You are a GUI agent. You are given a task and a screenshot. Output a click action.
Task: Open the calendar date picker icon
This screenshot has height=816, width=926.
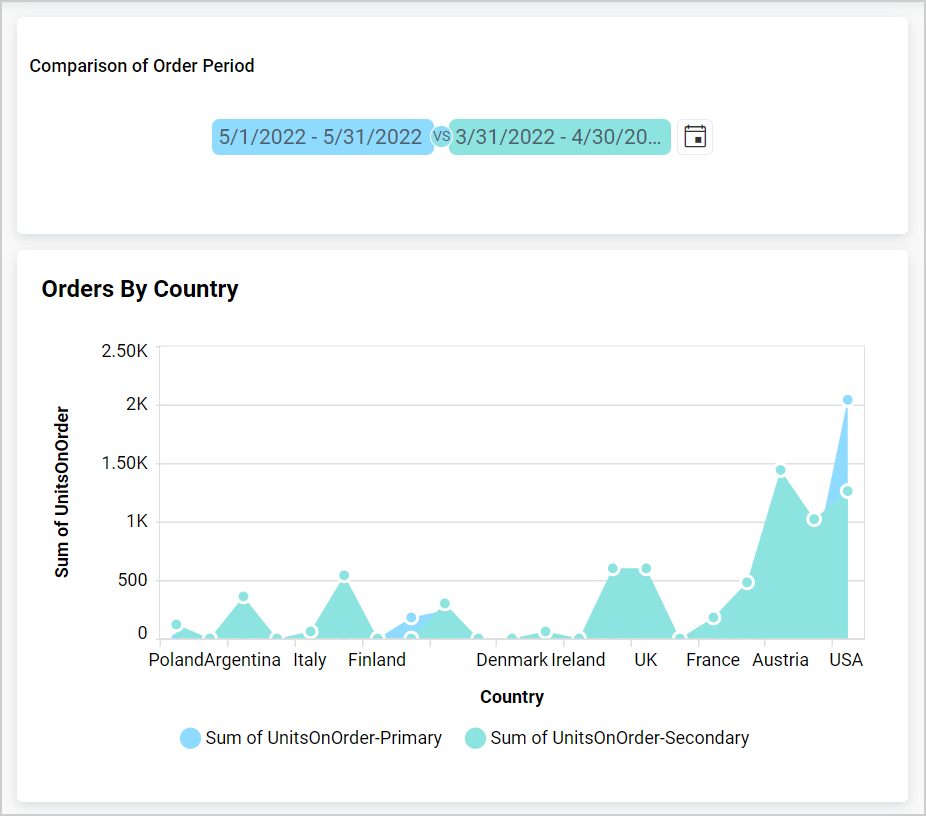[x=694, y=136]
